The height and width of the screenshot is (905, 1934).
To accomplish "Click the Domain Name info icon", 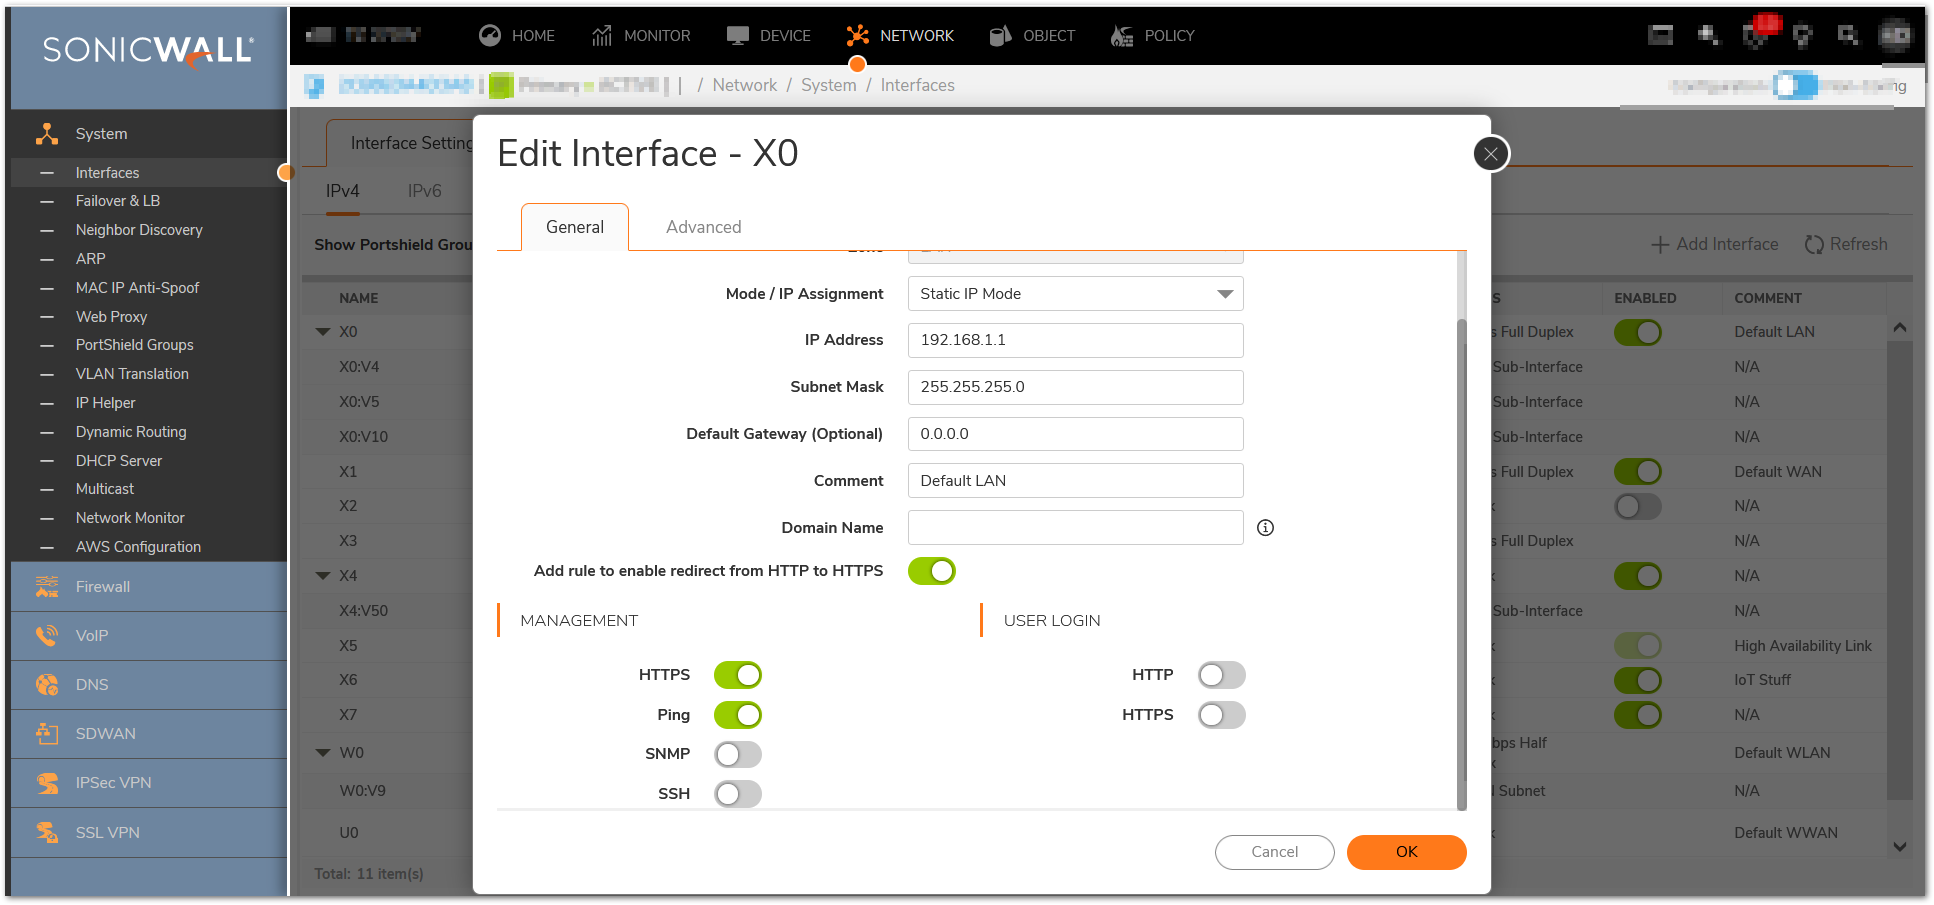I will pos(1265,528).
